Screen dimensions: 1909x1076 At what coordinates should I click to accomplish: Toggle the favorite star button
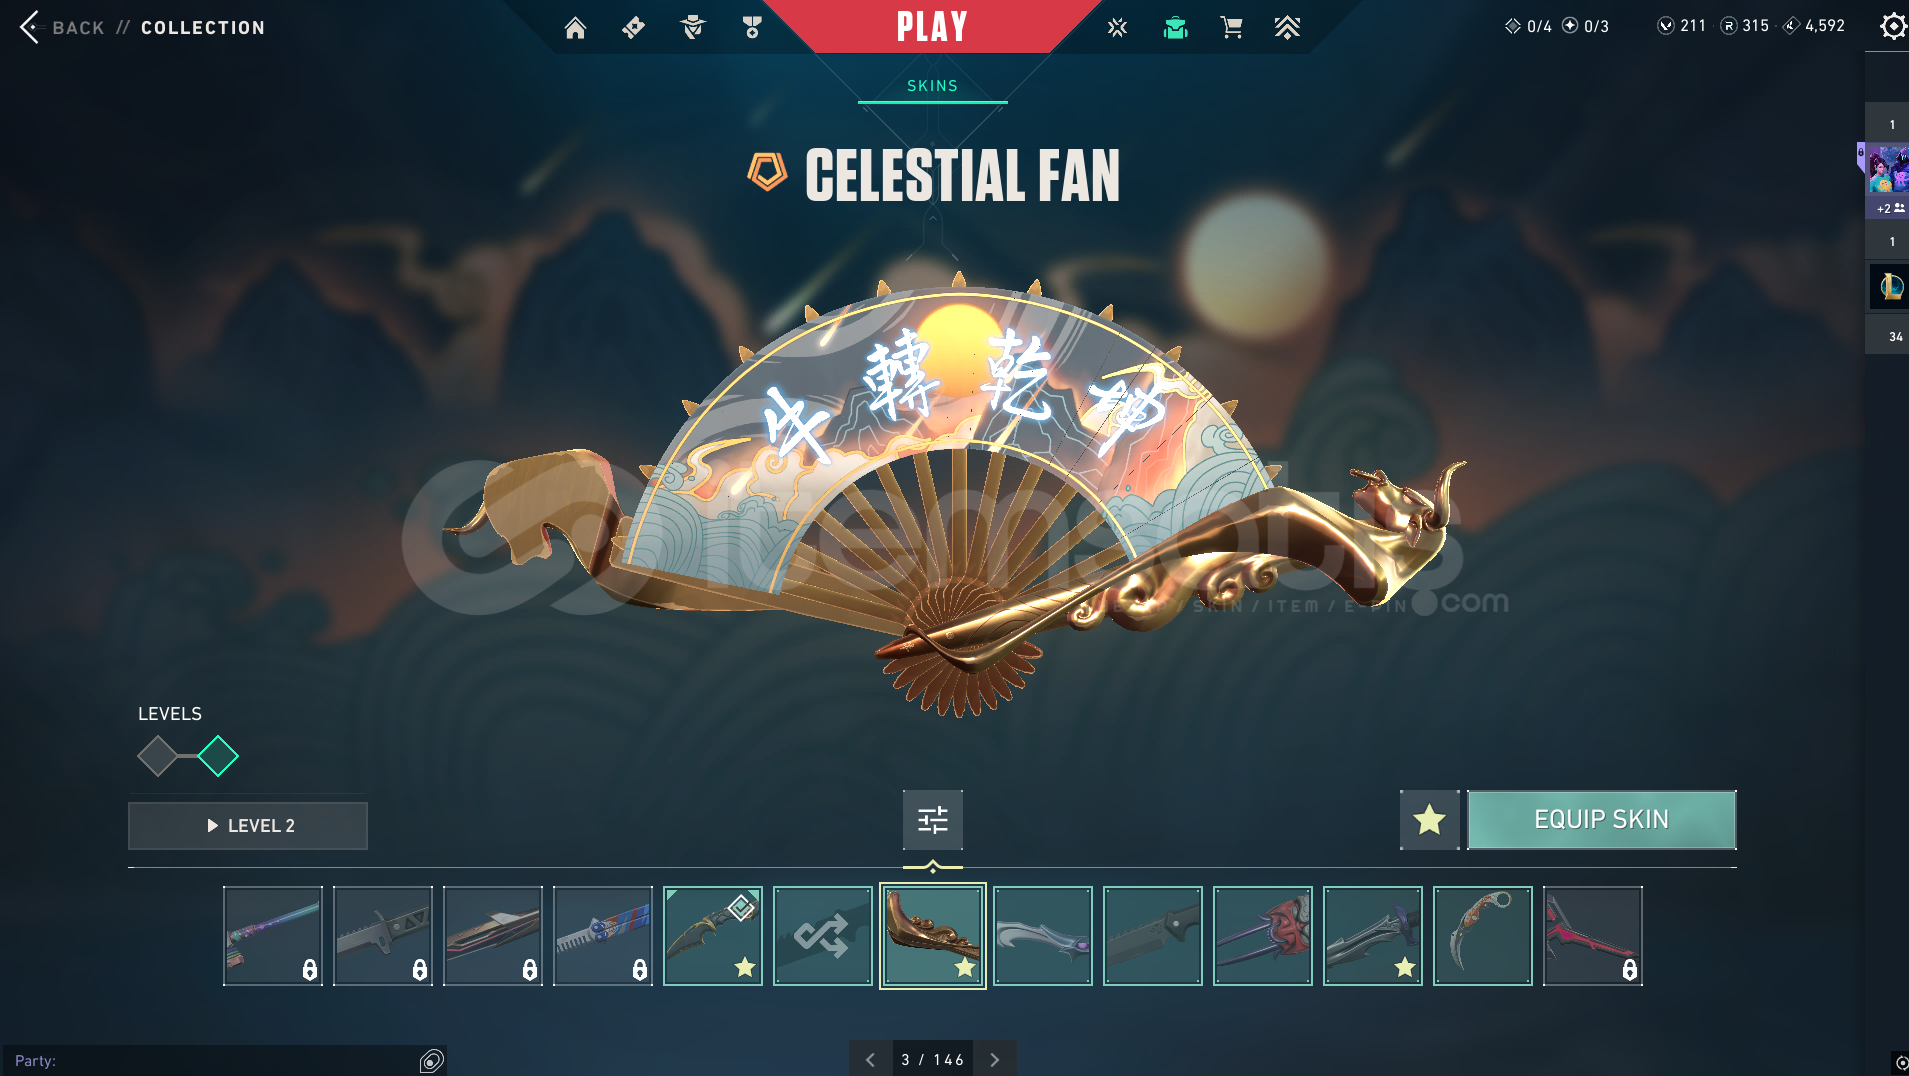point(1430,820)
